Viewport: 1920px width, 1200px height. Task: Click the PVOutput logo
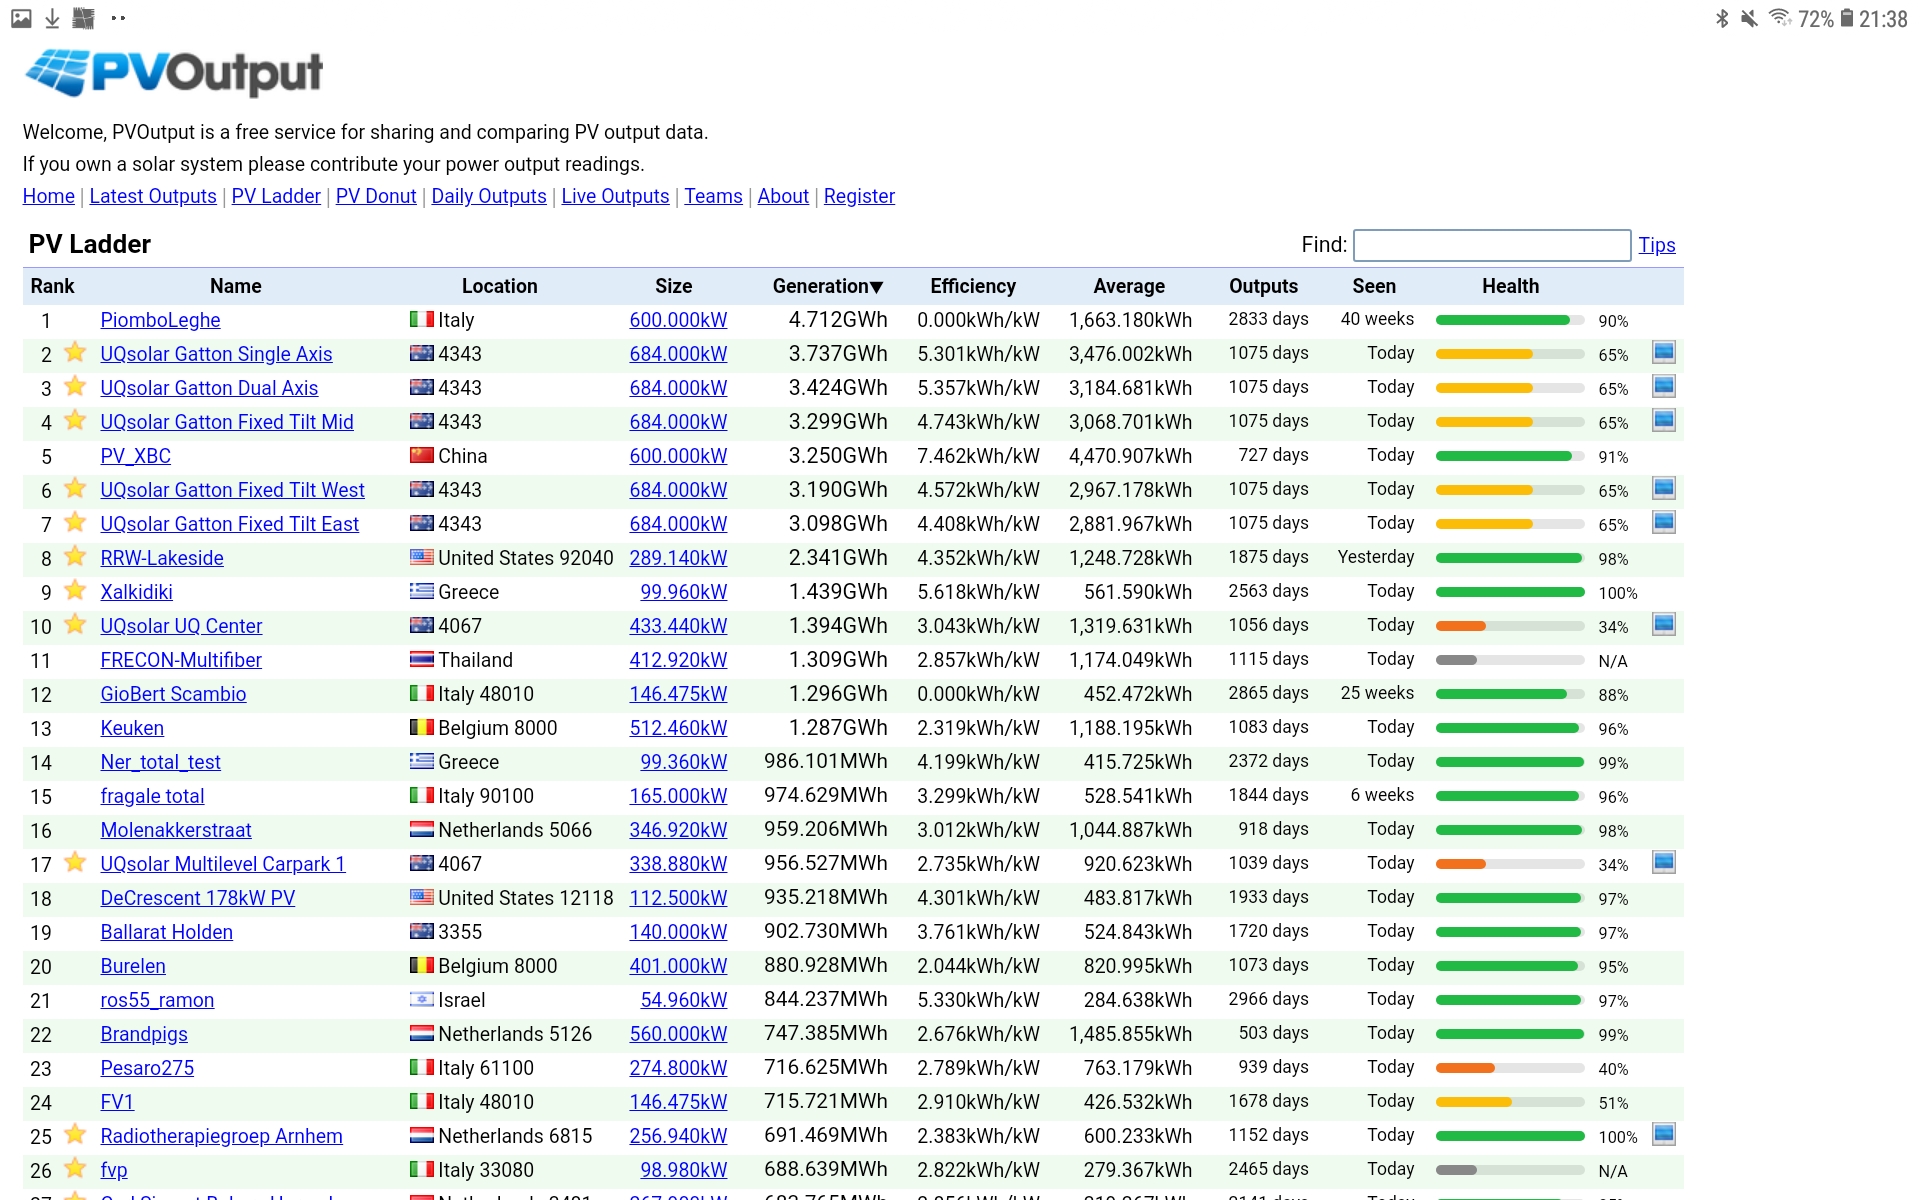pyautogui.click(x=173, y=73)
